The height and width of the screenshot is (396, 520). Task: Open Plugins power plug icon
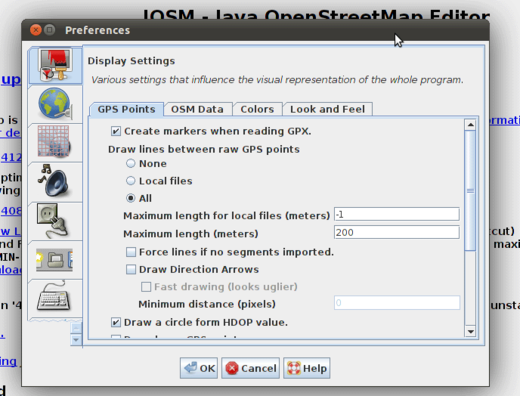coord(55,221)
